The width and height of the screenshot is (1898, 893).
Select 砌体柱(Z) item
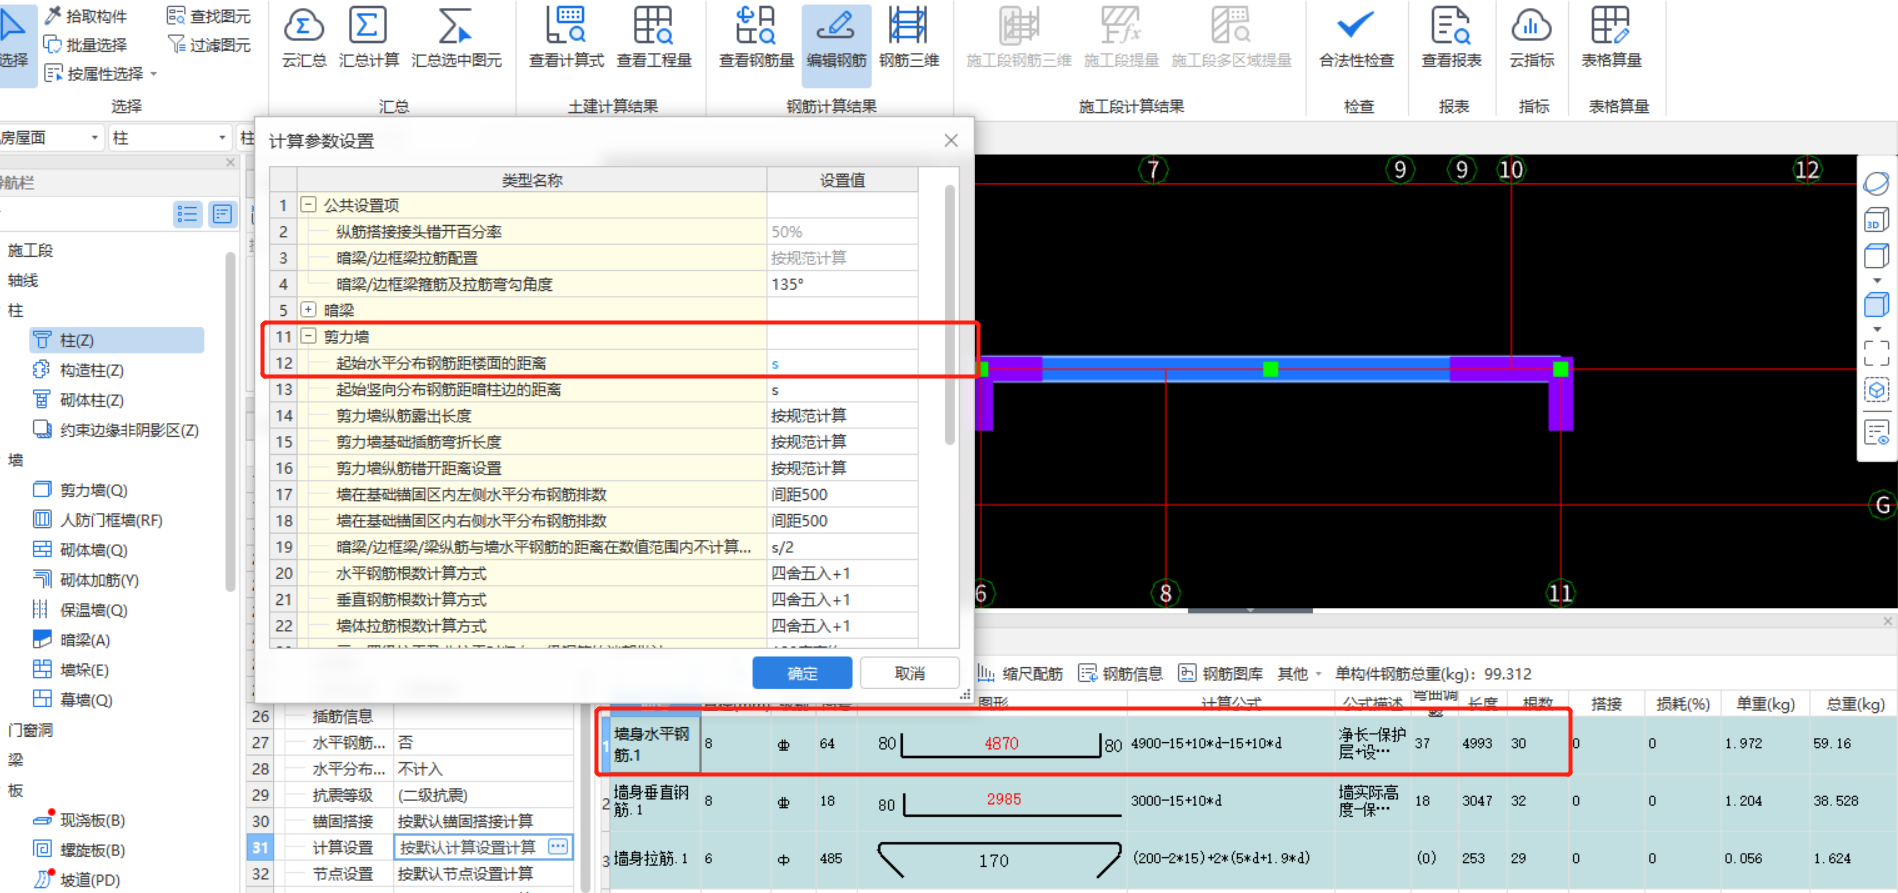tap(80, 400)
